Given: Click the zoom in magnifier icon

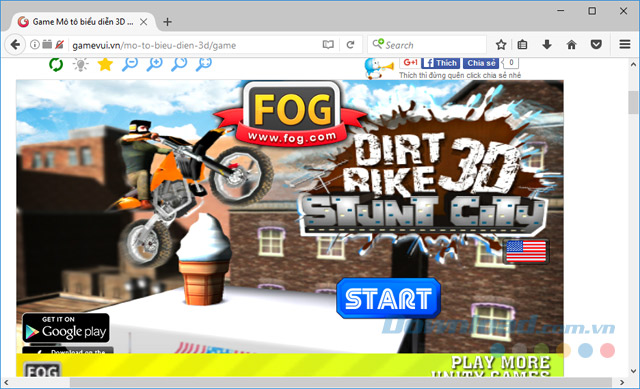Looking at the screenshot, I should pos(155,64).
